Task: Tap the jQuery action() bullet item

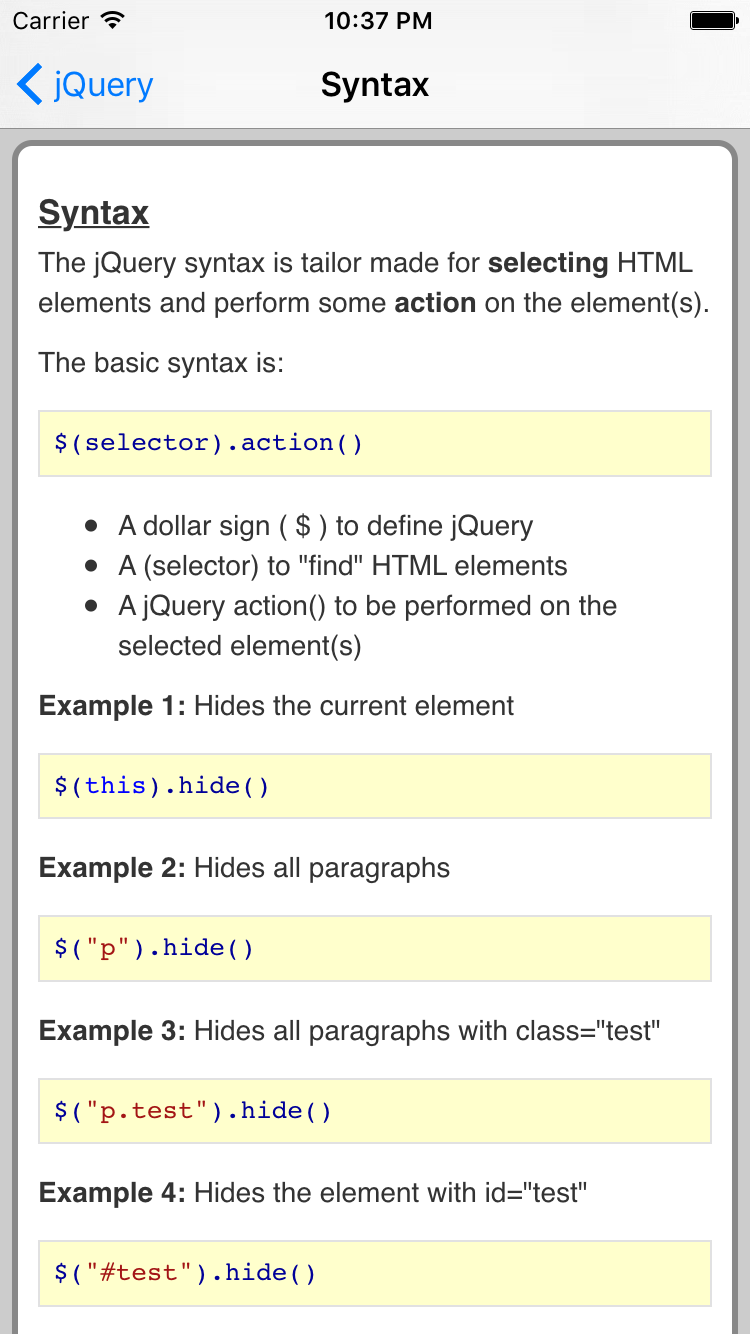Action: tap(366, 626)
